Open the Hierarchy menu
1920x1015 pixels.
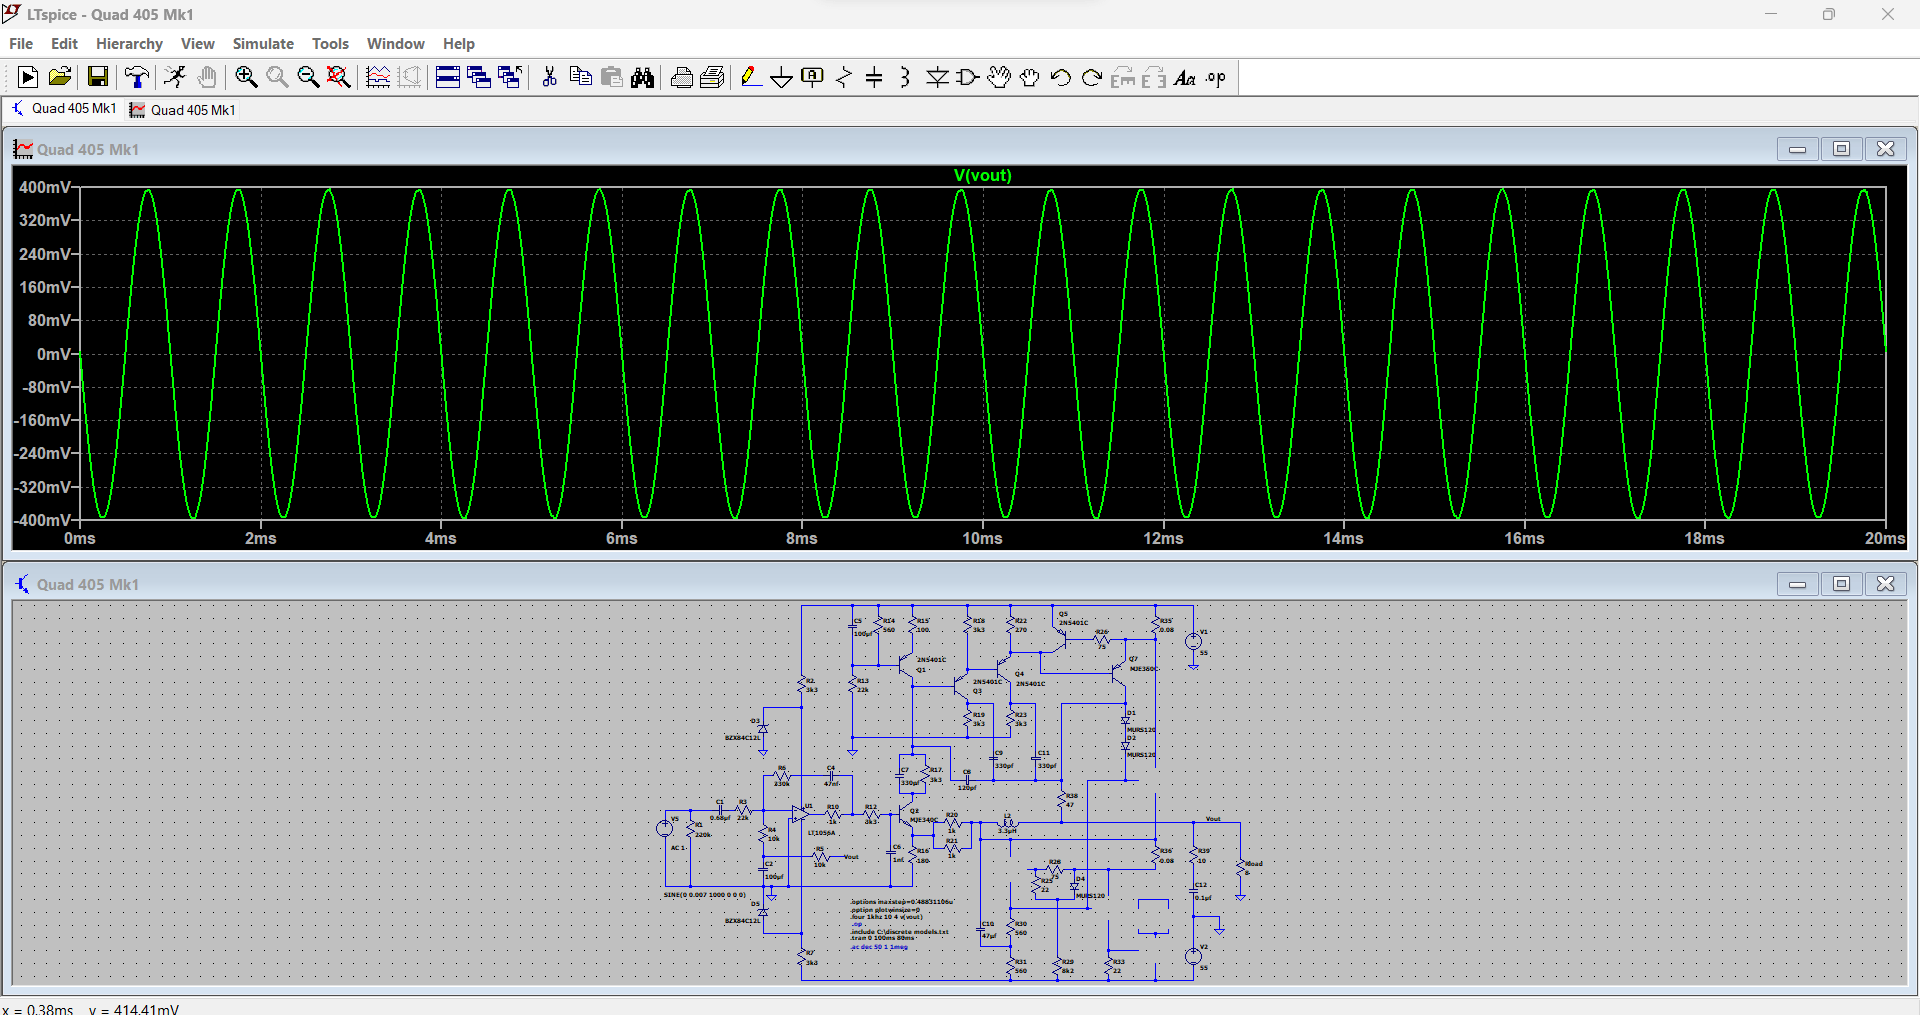coord(129,44)
